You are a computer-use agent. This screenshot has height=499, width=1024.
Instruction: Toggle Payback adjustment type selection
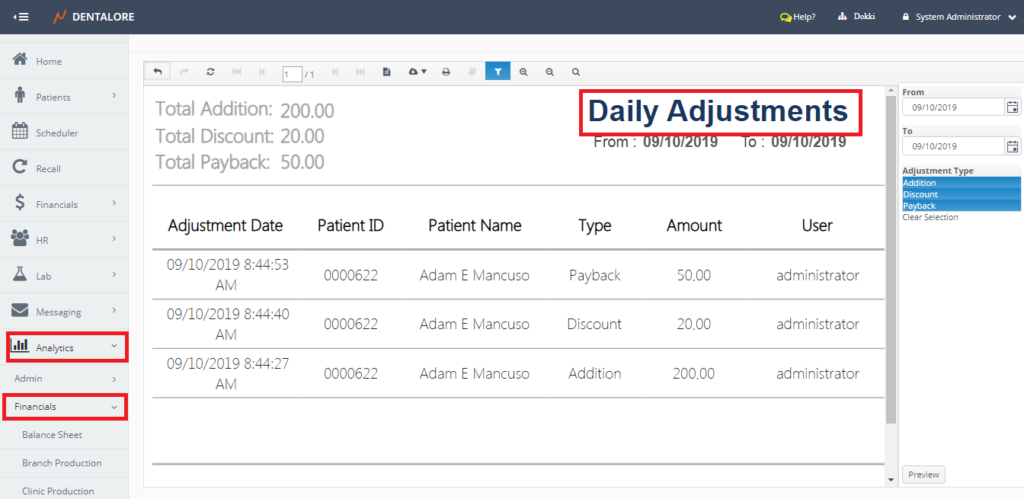click(x=960, y=205)
